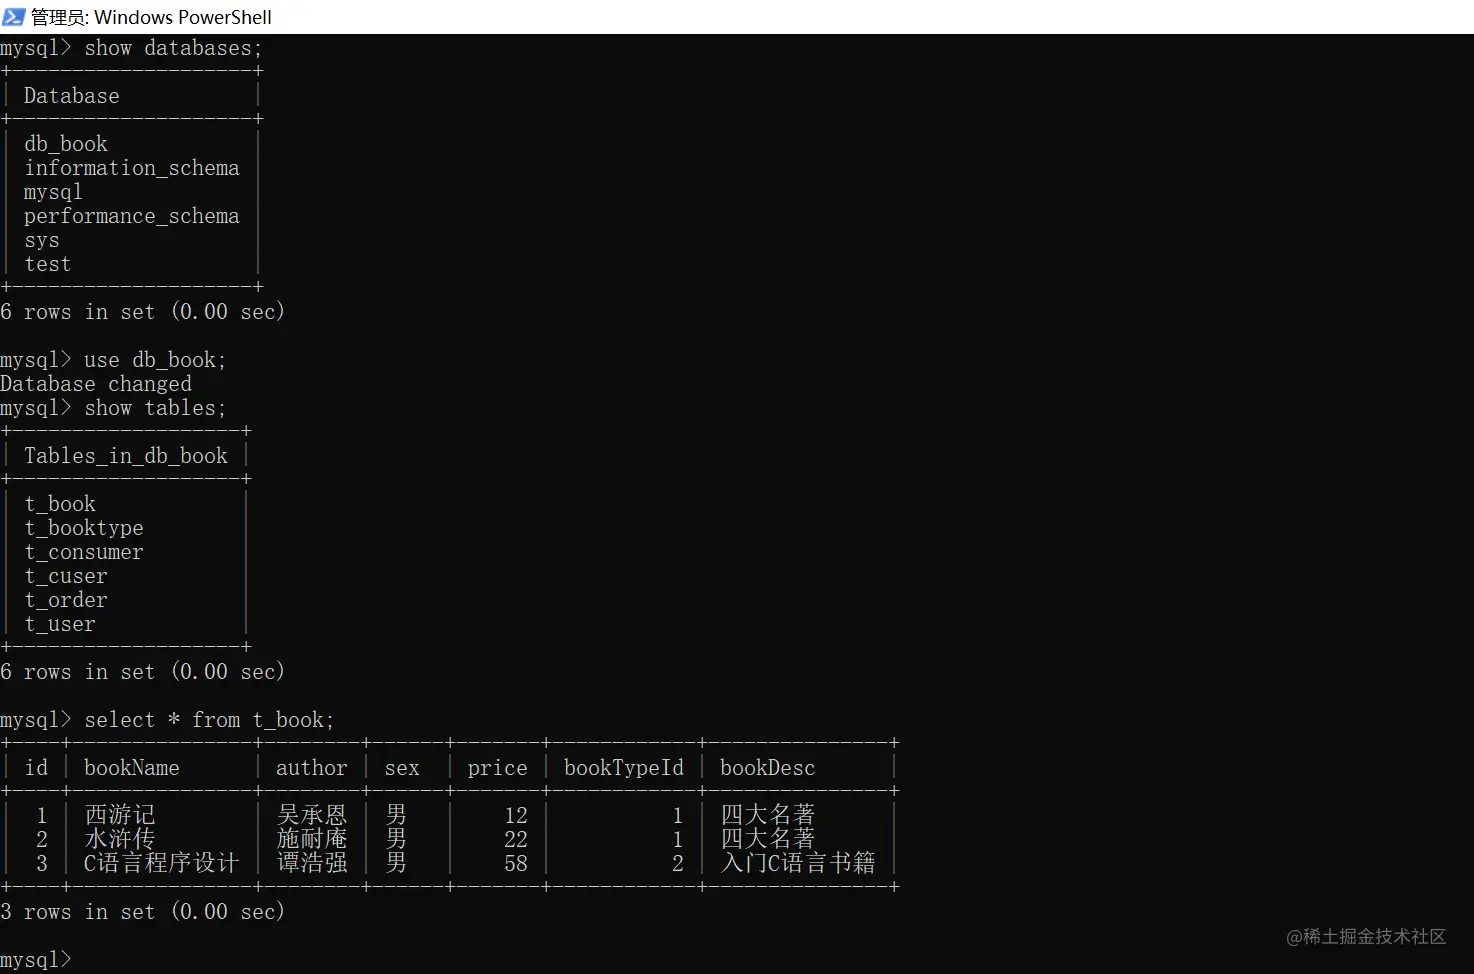Click the '3 rows in set (0.00 sec)' line
The image size is (1474, 974).
143,912
